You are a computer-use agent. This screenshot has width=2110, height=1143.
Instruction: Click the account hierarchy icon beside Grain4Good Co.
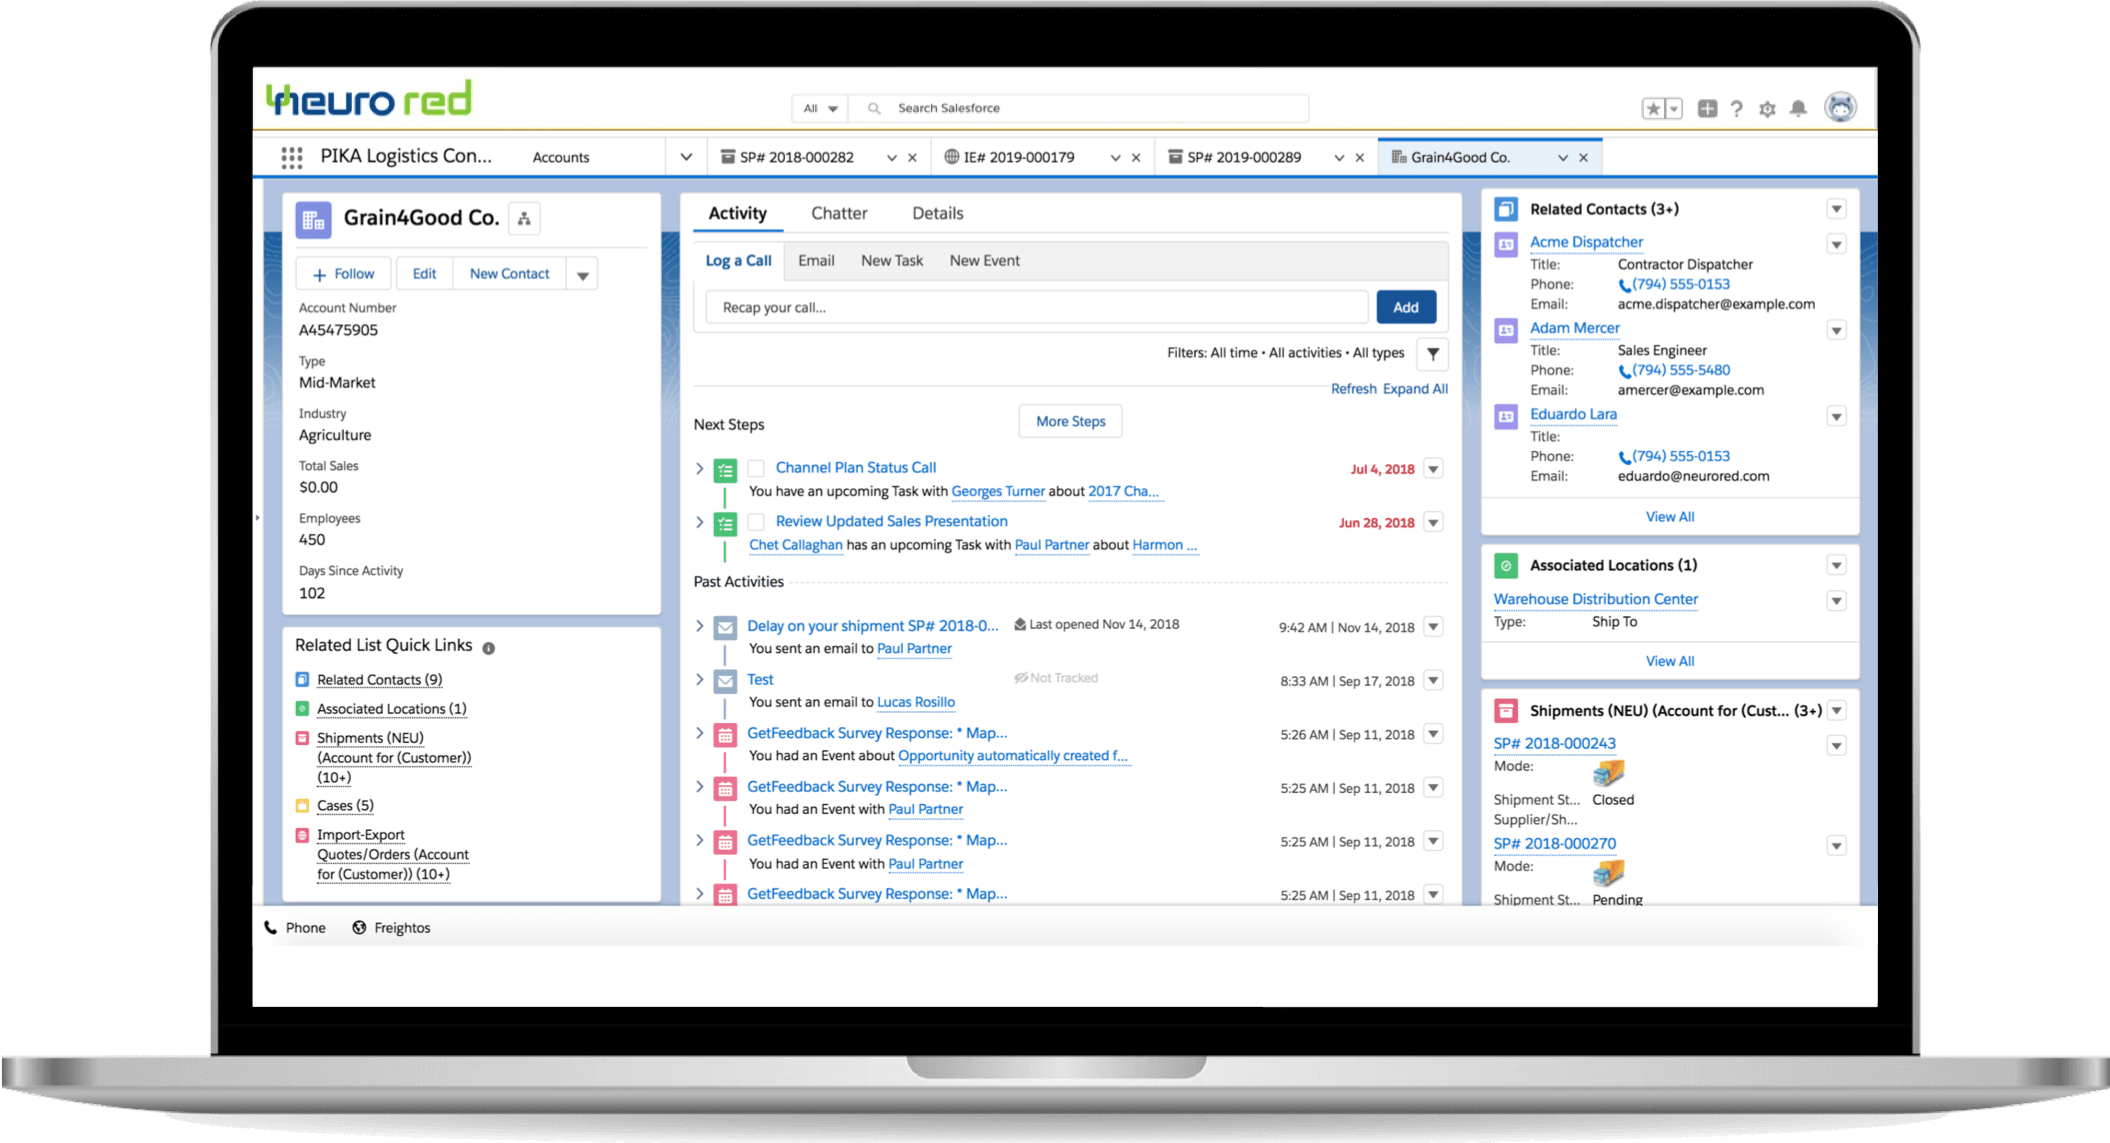click(x=525, y=217)
